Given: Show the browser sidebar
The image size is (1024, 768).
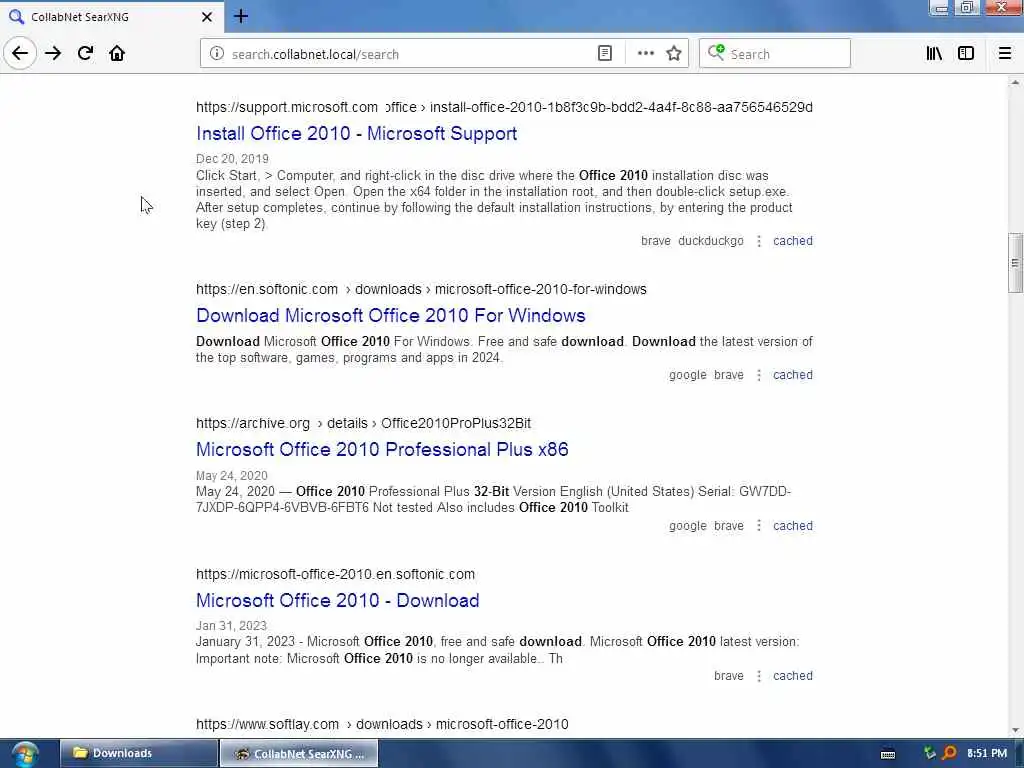Looking at the screenshot, I should tap(966, 54).
